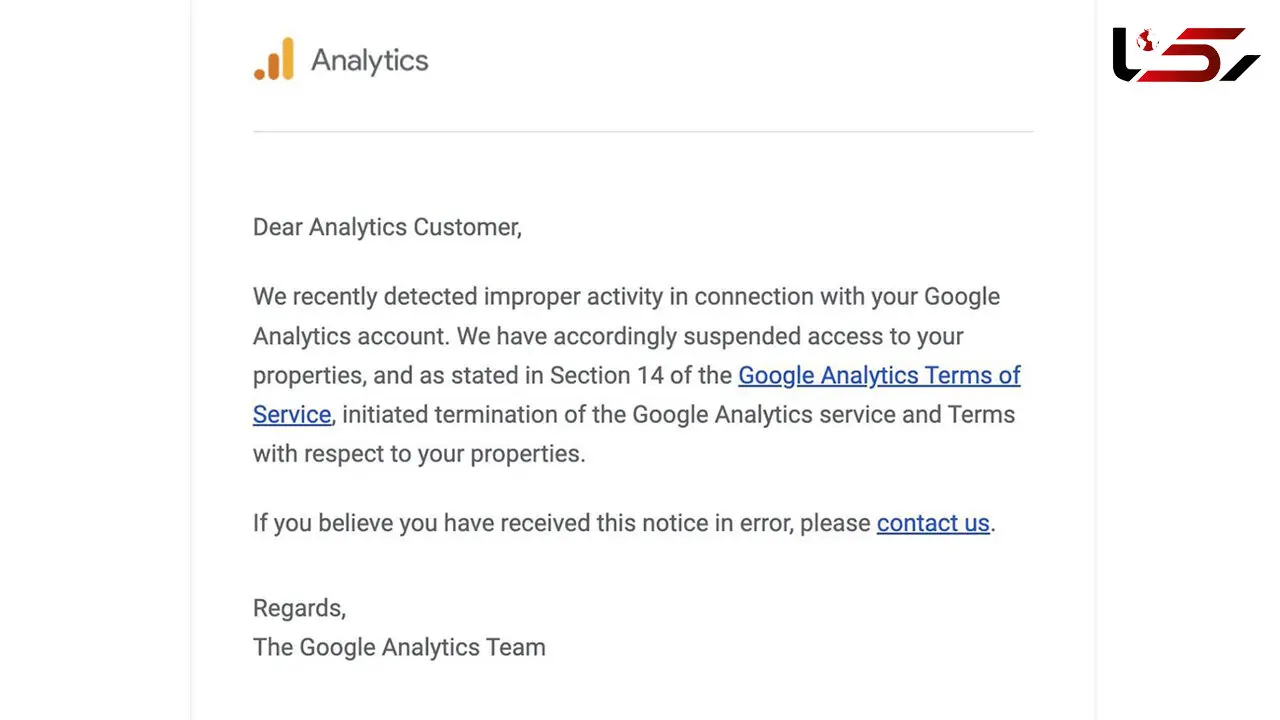Viewport: 1280px width, 720px height.
Task: Open the Google Analytics Terms of link
Action: pos(879,375)
